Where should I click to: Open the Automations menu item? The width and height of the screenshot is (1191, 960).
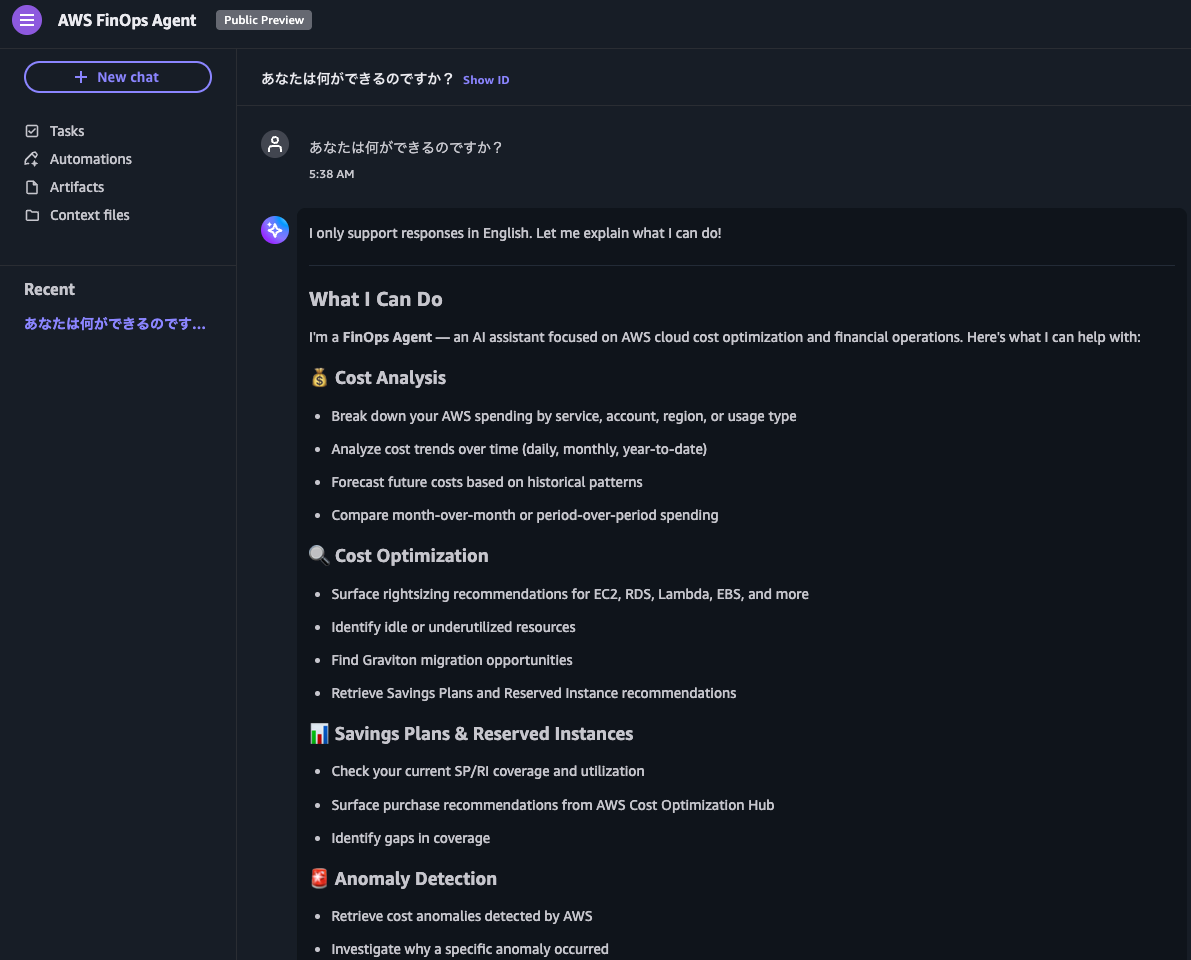(x=90, y=159)
